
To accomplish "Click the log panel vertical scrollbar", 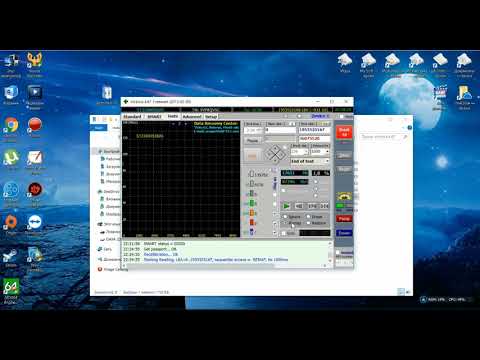I will click(x=330, y=252).
